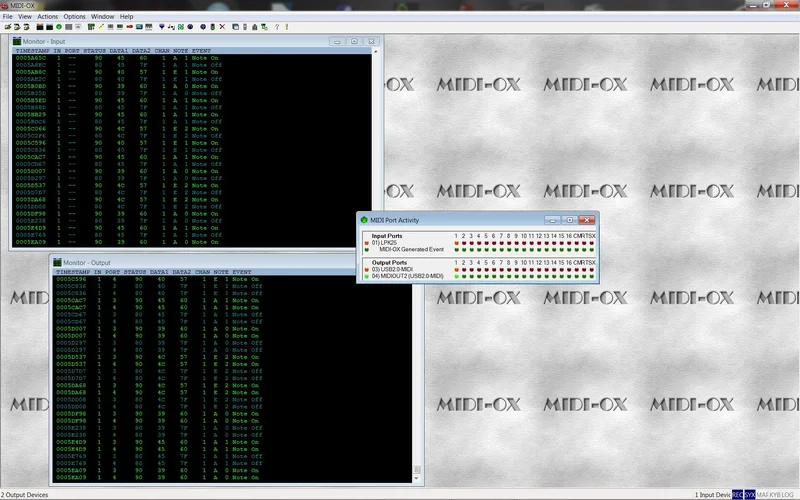
Task: Open the Options menu
Action: [74, 16]
